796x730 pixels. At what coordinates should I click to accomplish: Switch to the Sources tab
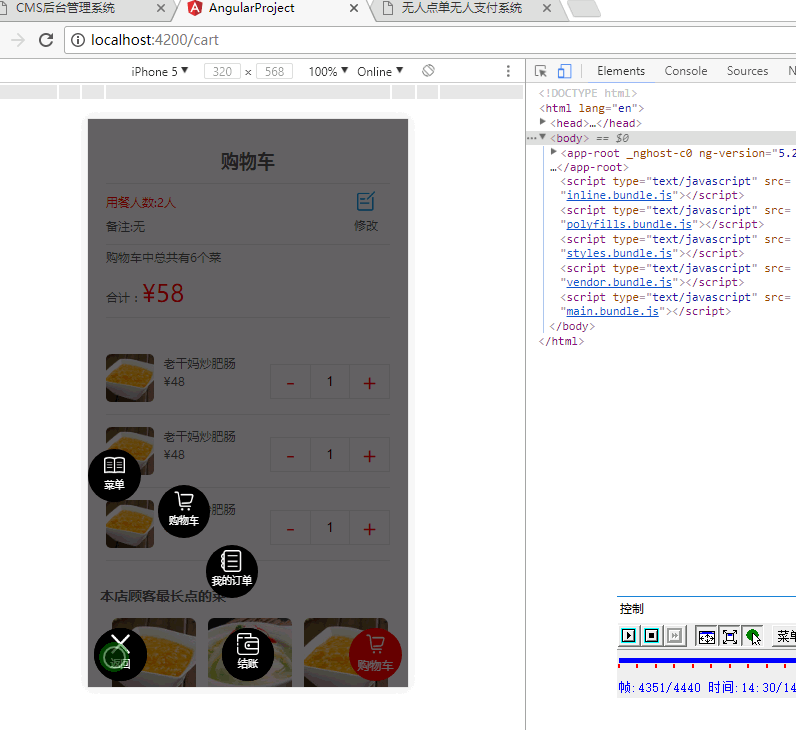tap(747, 71)
